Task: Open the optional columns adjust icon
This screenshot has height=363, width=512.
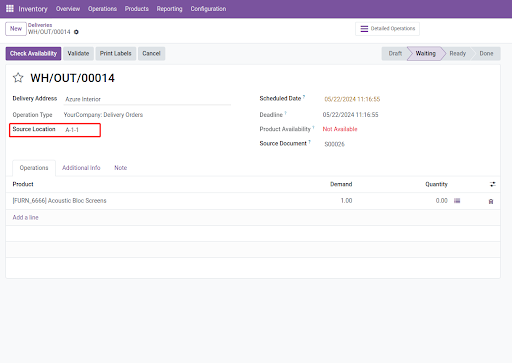Action: tap(493, 184)
